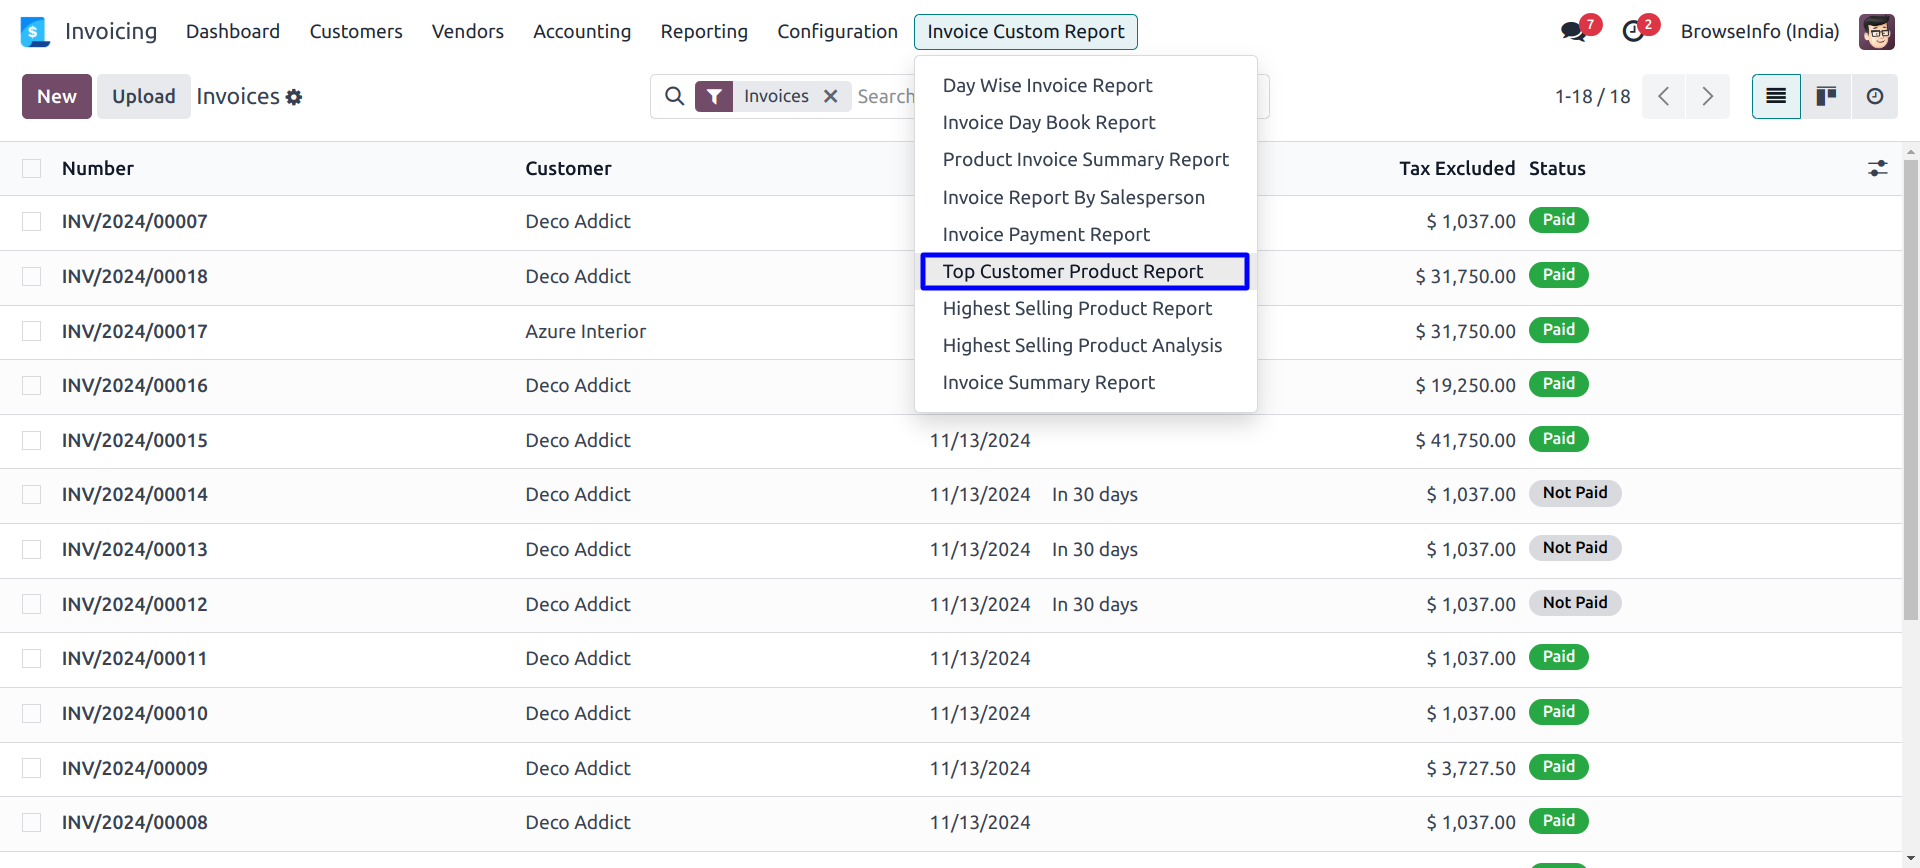The height and width of the screenshot is (868, 1920).
Task: Click the user avatar picture
Action: pyautogui.click(x=1876, y=32)
